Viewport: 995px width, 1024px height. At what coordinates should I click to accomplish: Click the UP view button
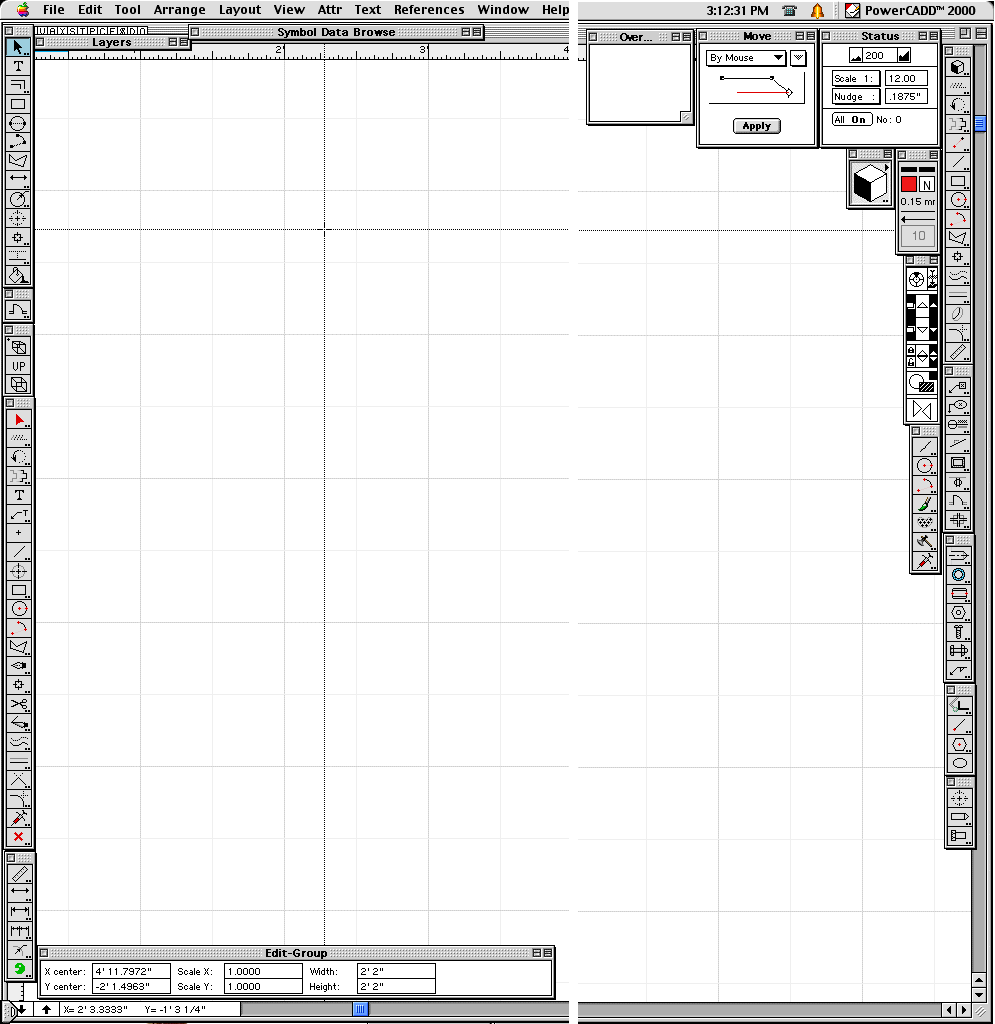point(18,366)
